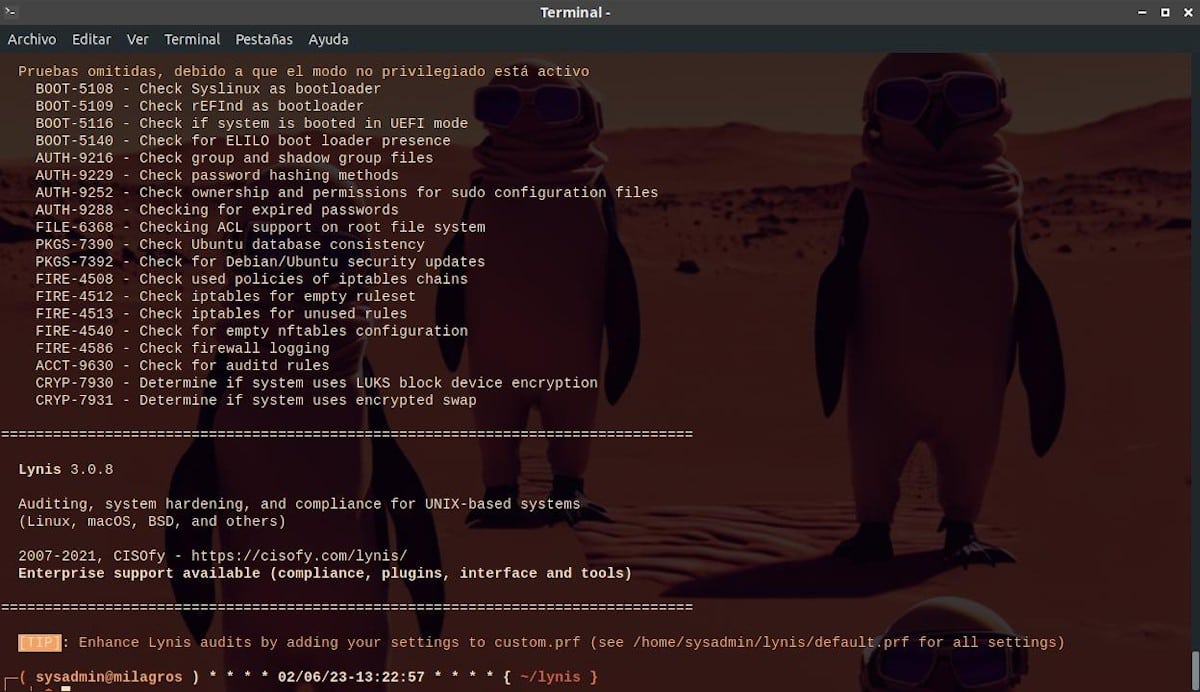Click the FIRE-4508 iptables chains line
The height and width of the screenshot is (692, 1200).
point(251,279)
